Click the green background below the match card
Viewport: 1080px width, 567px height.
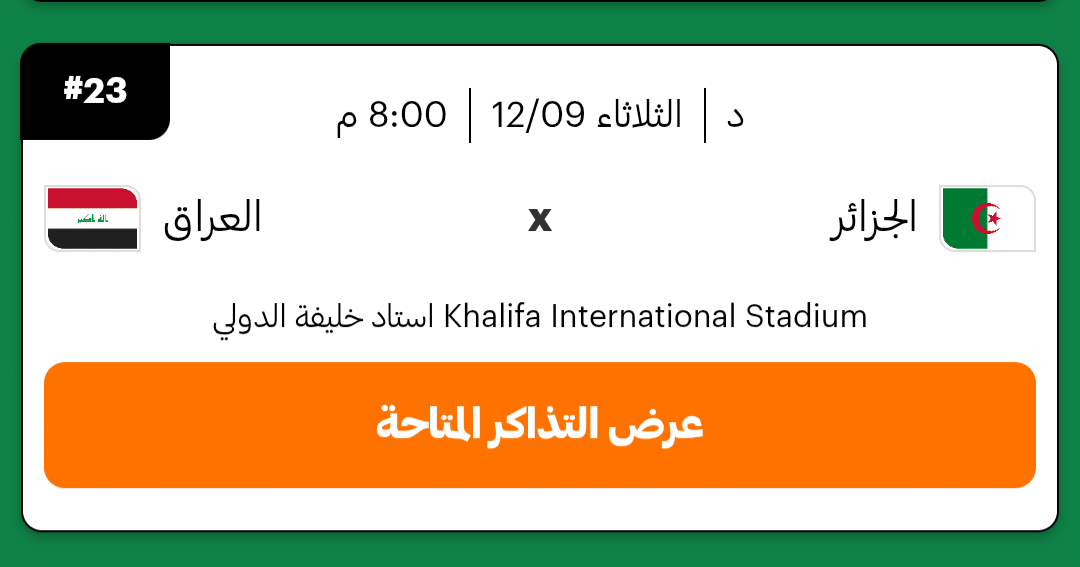click(x=540, y=550)
